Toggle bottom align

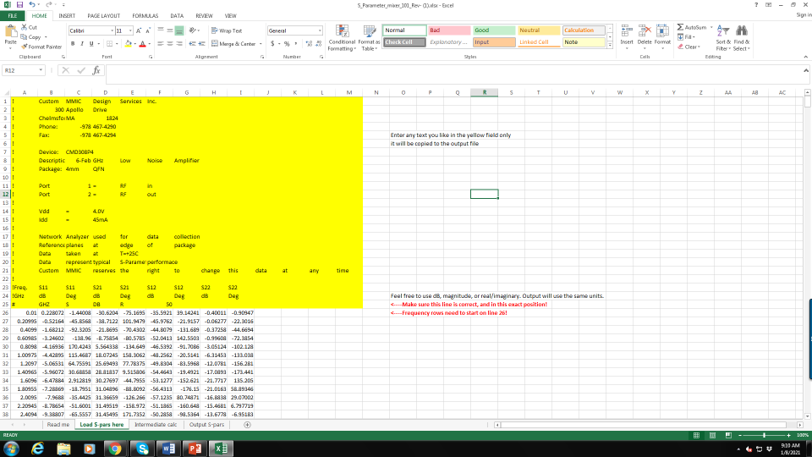(179, 31)
